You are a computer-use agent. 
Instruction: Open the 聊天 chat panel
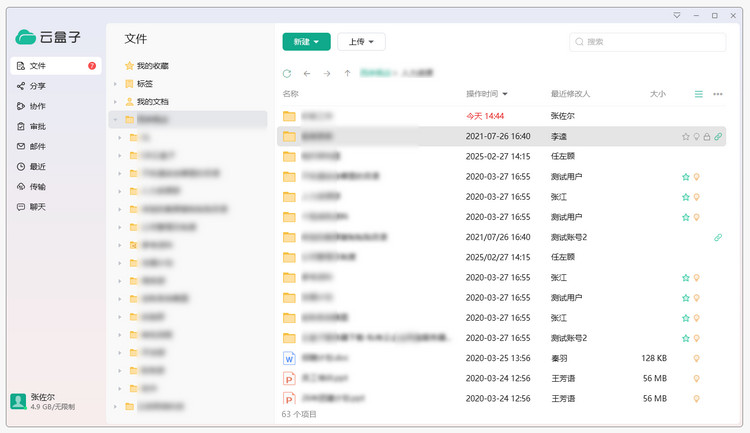click(32, 207)
